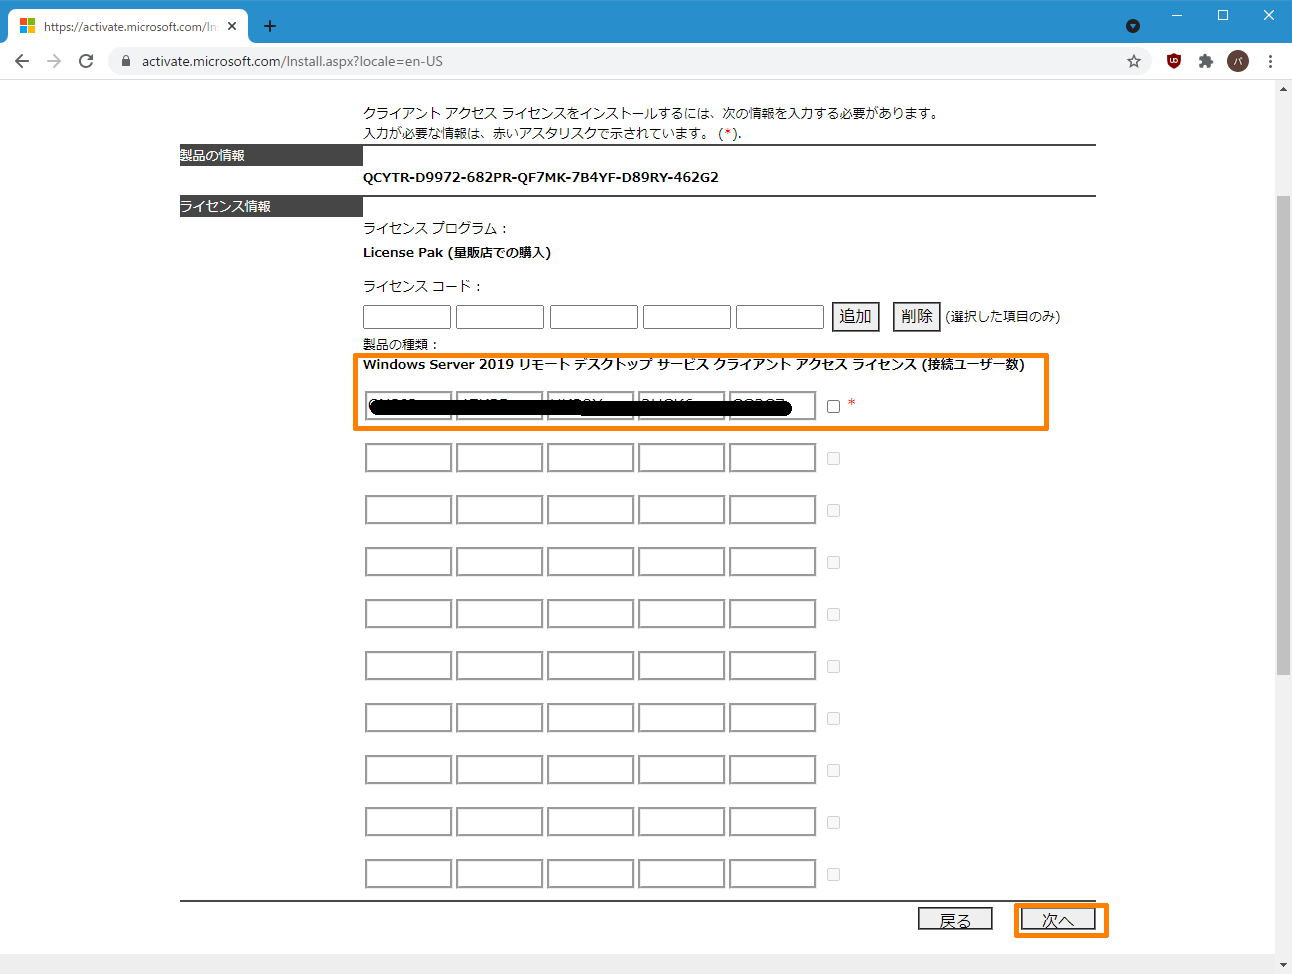Click first ライセンス コード input box
Image resolution: width=1292 pixels, height=974 pixels.
(x=407, y=317)
